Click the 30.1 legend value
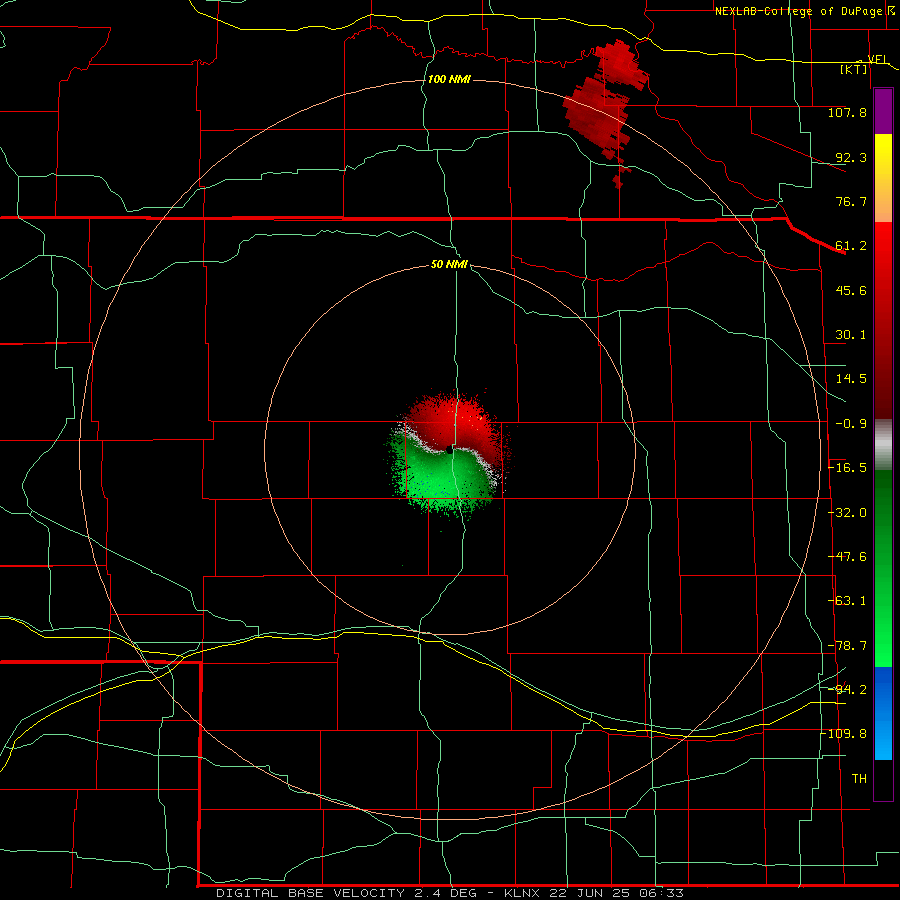The width and height of the screenshot is (900, 900). point(851,335)
